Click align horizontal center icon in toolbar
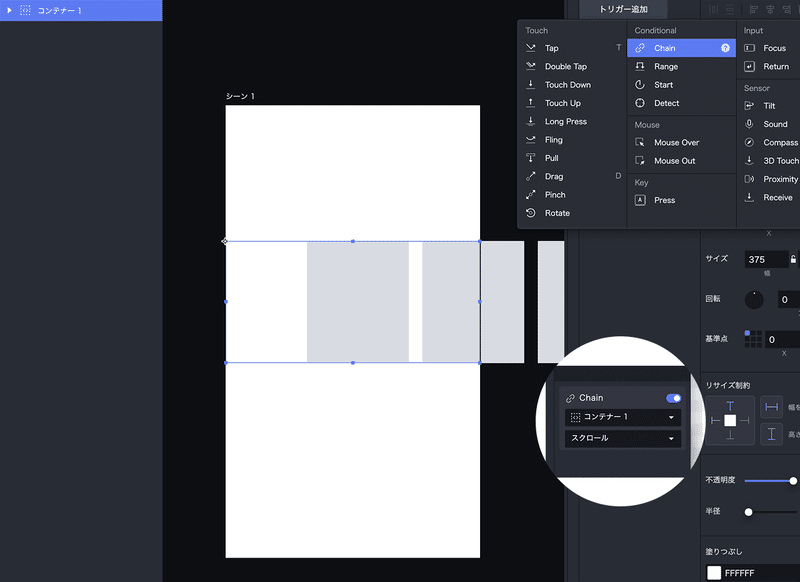Screen dimensions: 800x582 770,9
